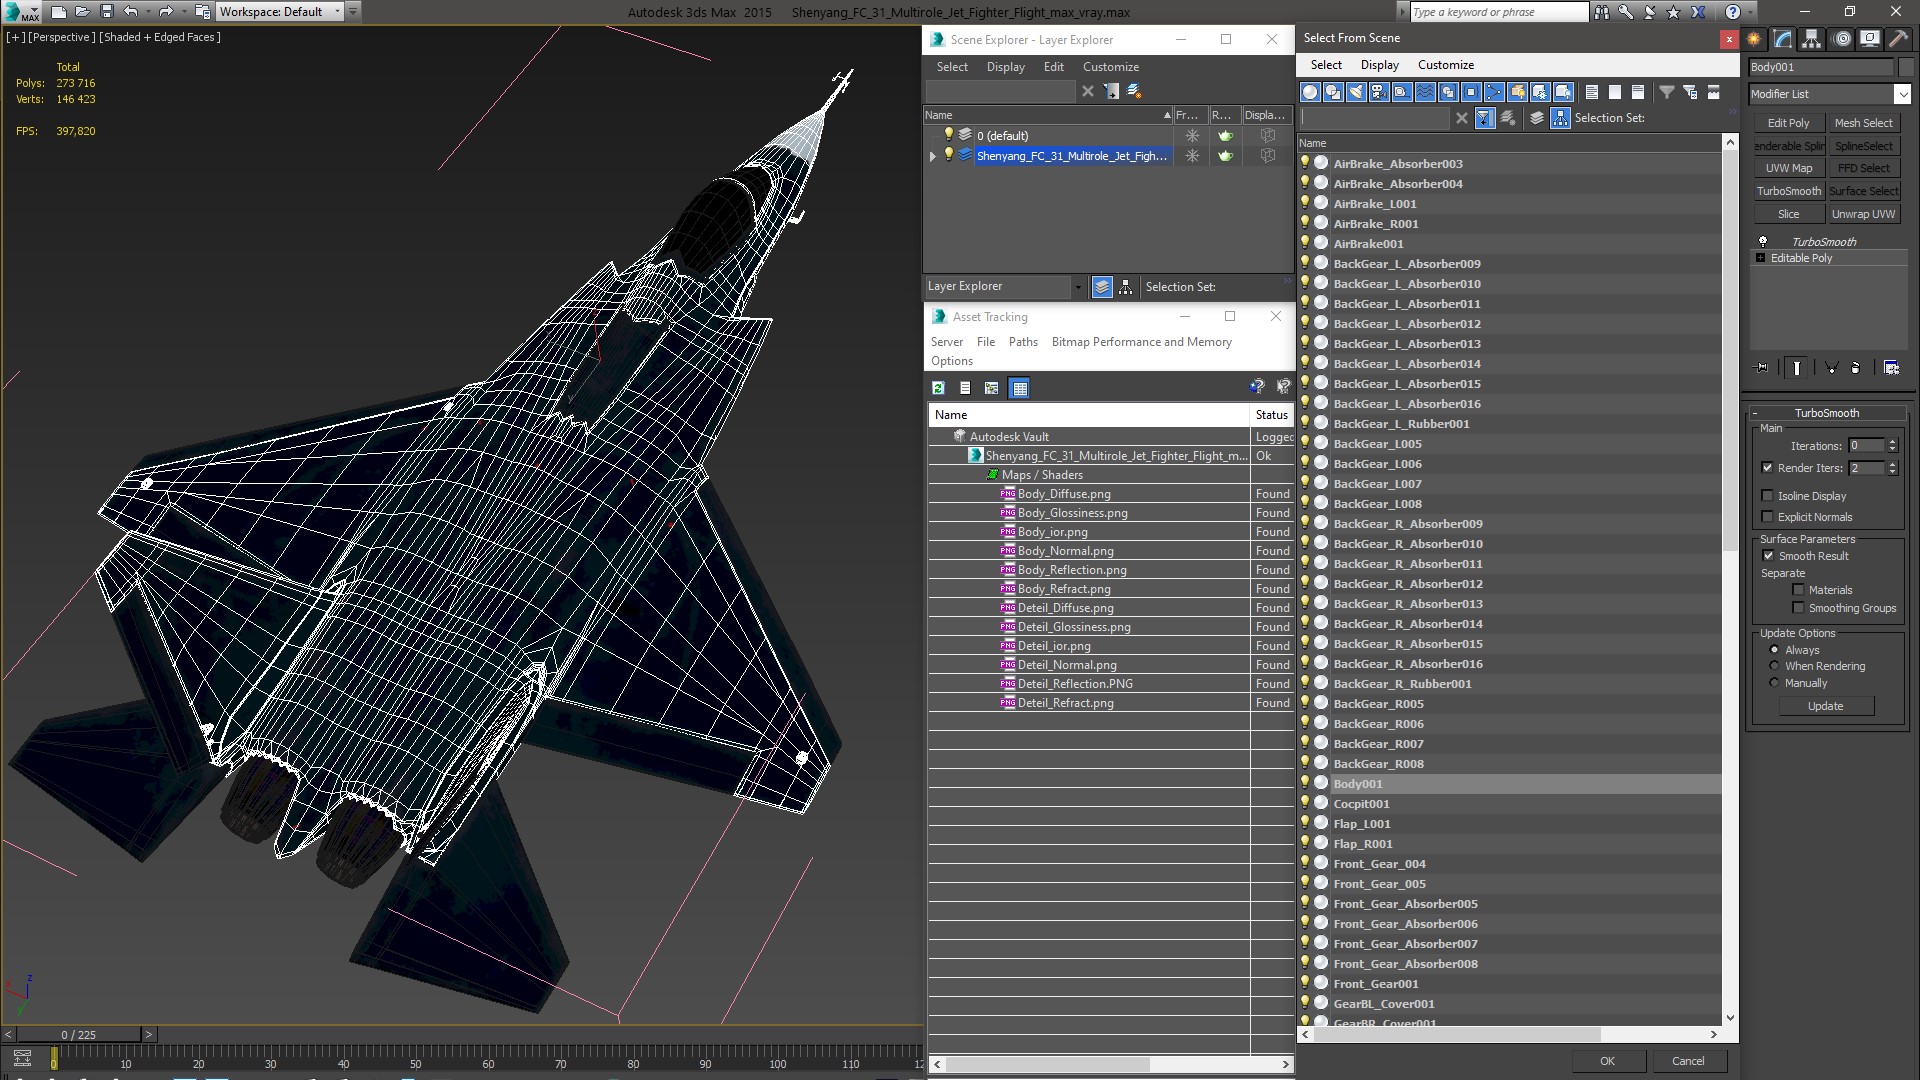Viewport: 1920px width, 1080px height.
Task: Switch to the Create panel tab
Action: (x=1754, y=39)
